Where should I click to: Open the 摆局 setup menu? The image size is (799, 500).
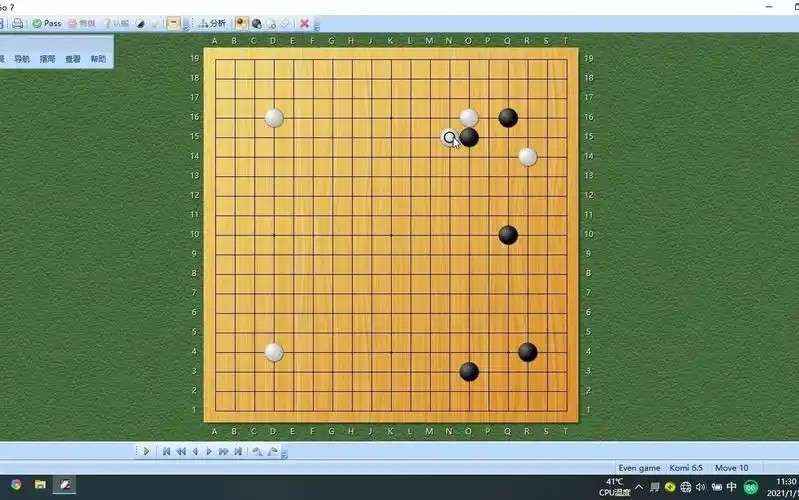[47, 59]
